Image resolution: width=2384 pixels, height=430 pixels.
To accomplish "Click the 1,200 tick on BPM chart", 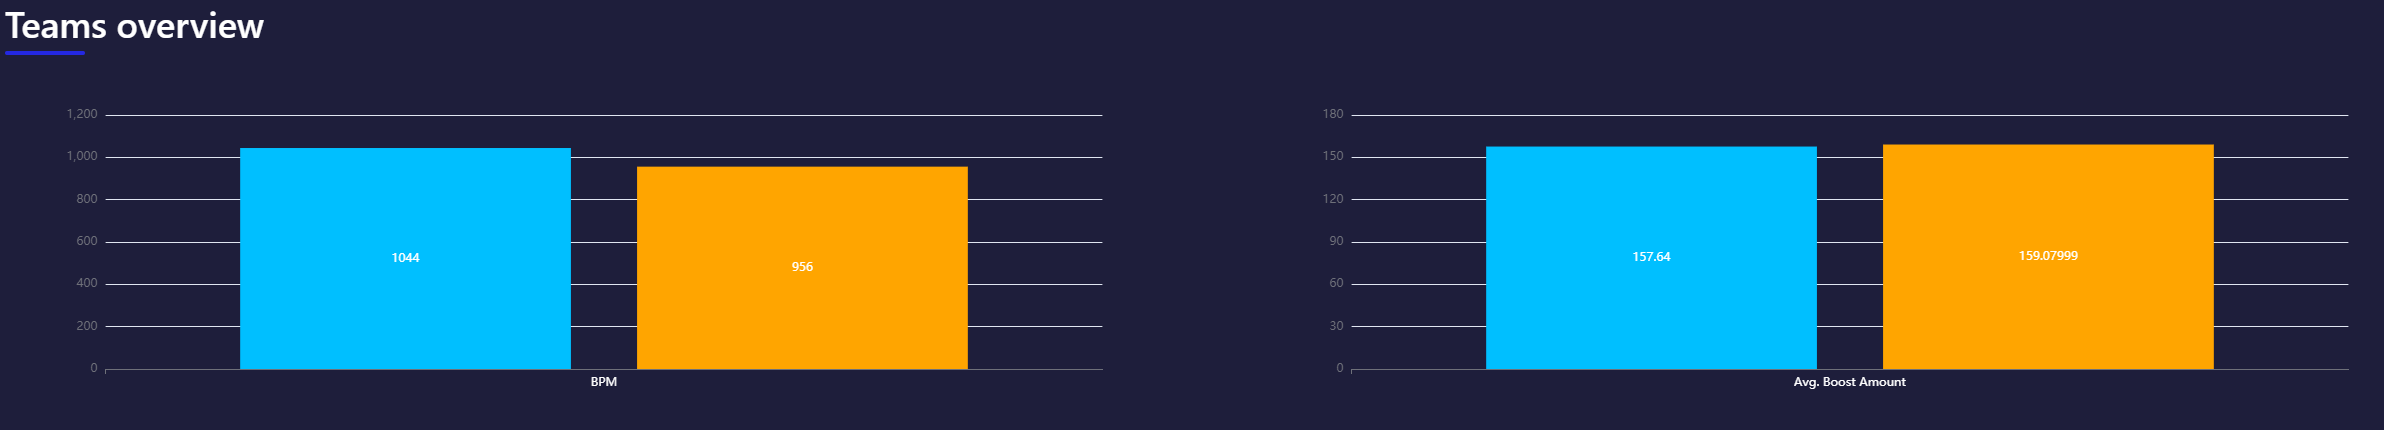I will click(x=82, y=114).
